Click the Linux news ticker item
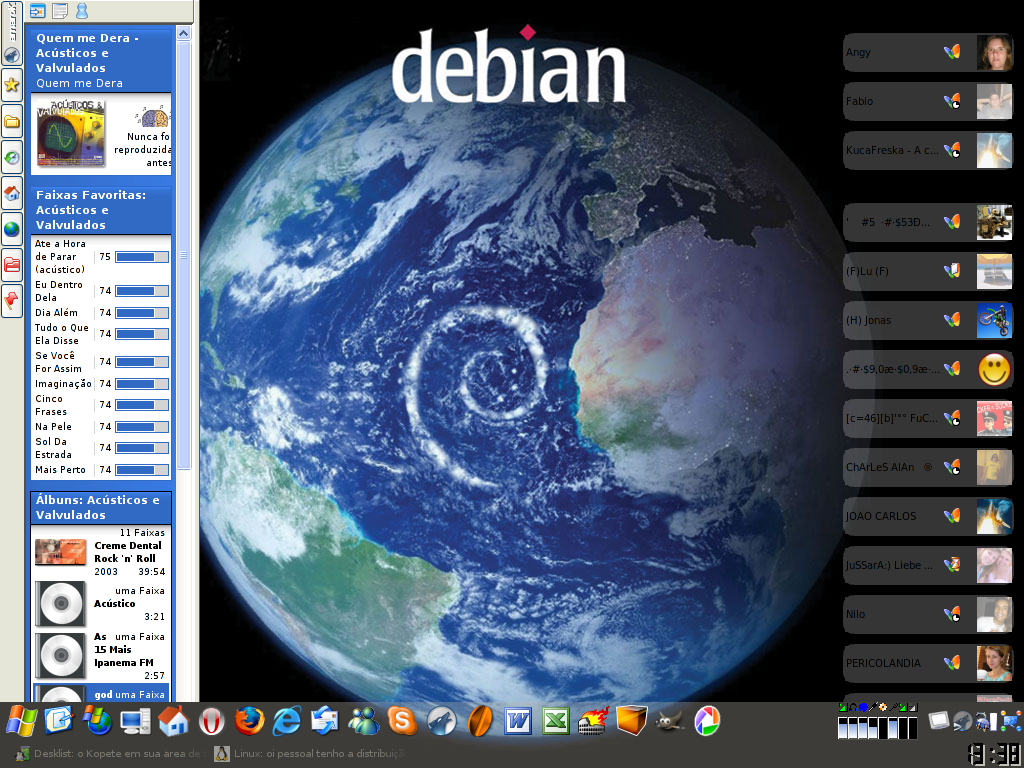 click(x=311, y=754)
